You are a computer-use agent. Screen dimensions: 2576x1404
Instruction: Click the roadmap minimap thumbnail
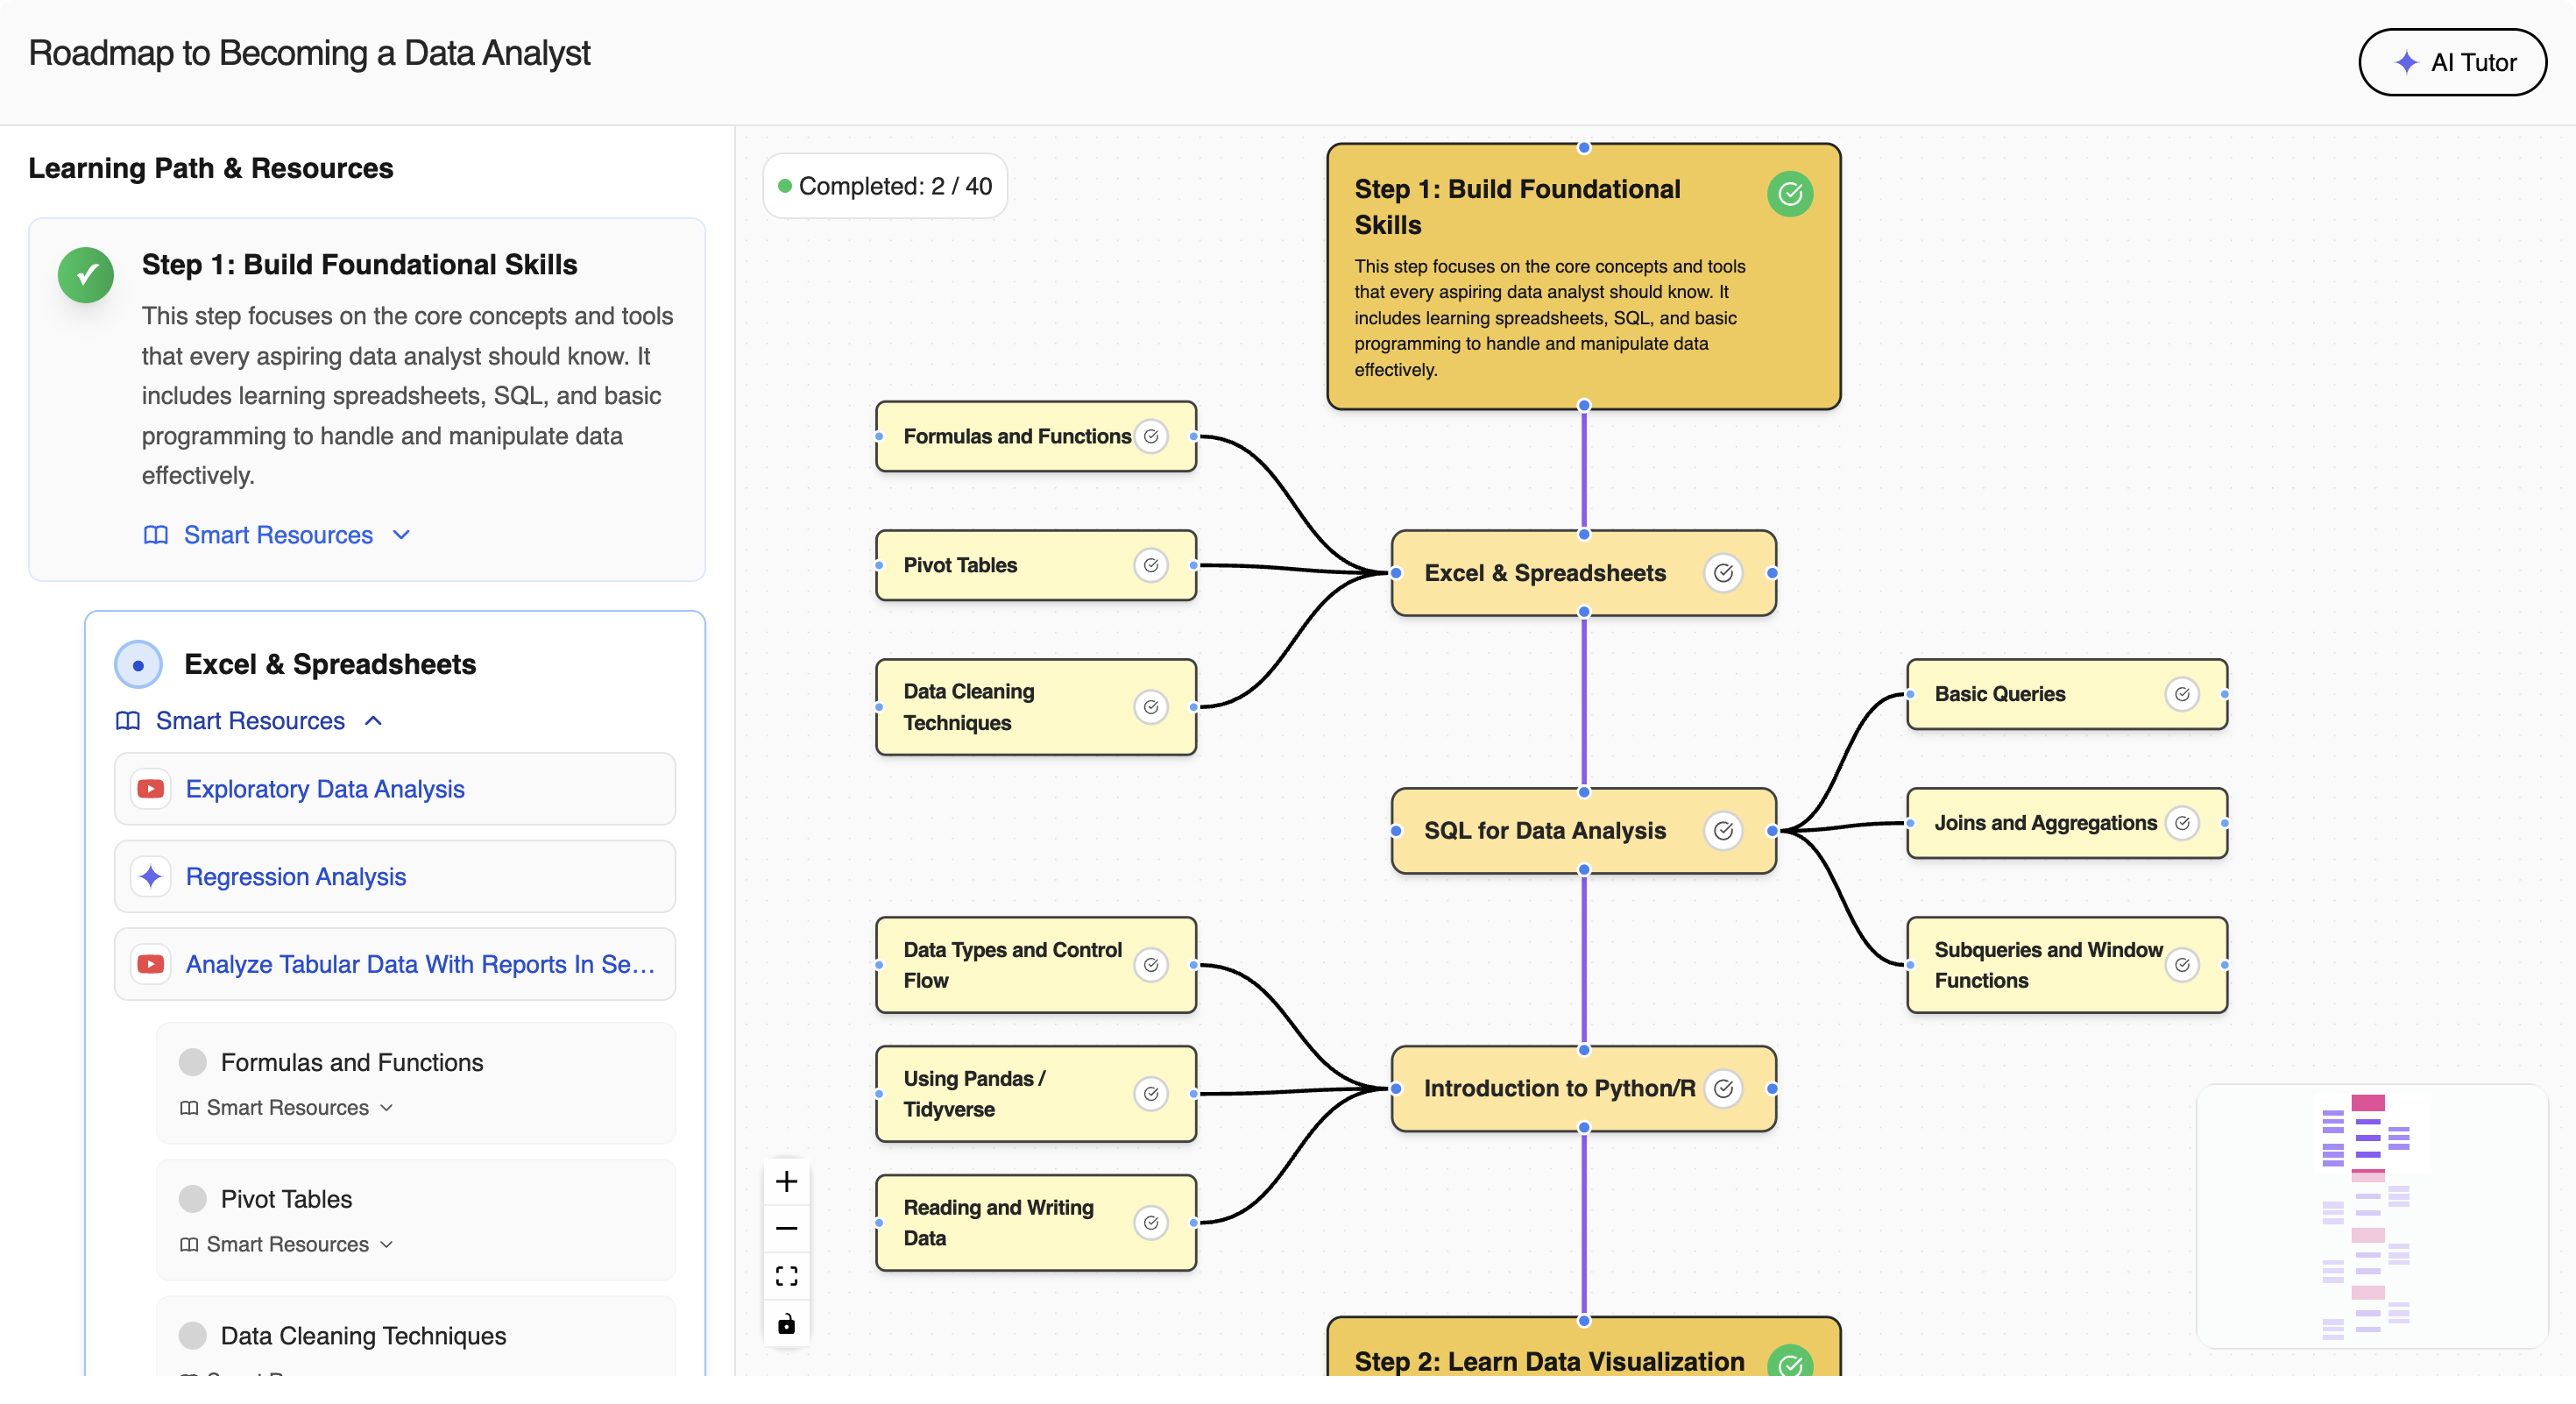[x=2371, y=1215]
